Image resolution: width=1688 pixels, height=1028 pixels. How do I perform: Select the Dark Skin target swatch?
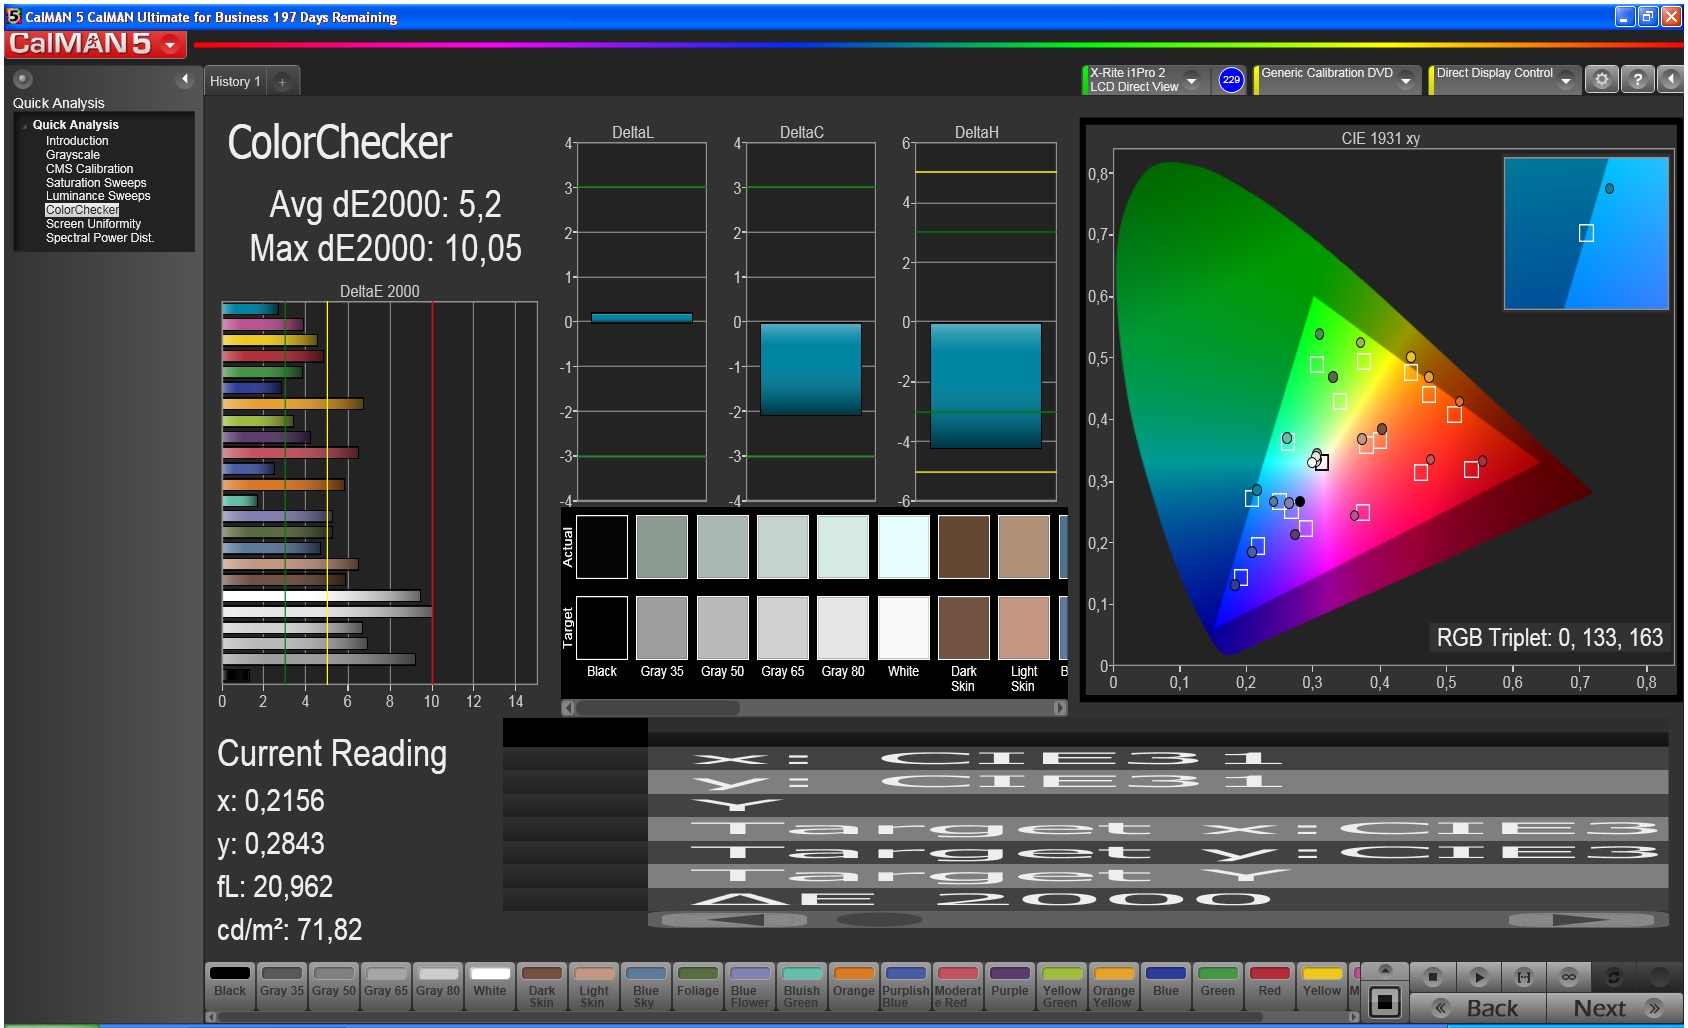(x=964, y=628)
